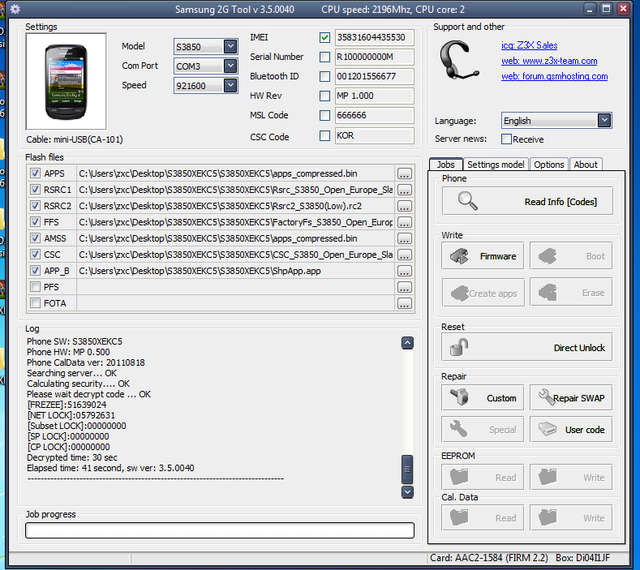Screen dimensions: 640x570
Task: Browse for the CSC flash file
Action: point(404,255)
